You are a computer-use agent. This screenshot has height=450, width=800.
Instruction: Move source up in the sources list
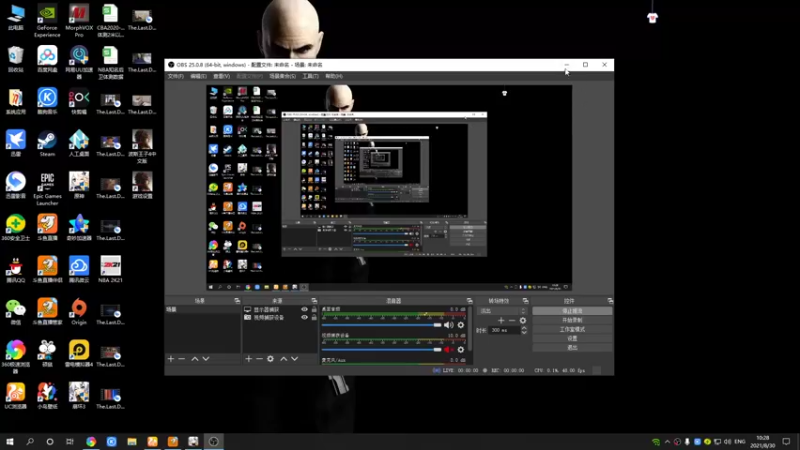(284, 359)
